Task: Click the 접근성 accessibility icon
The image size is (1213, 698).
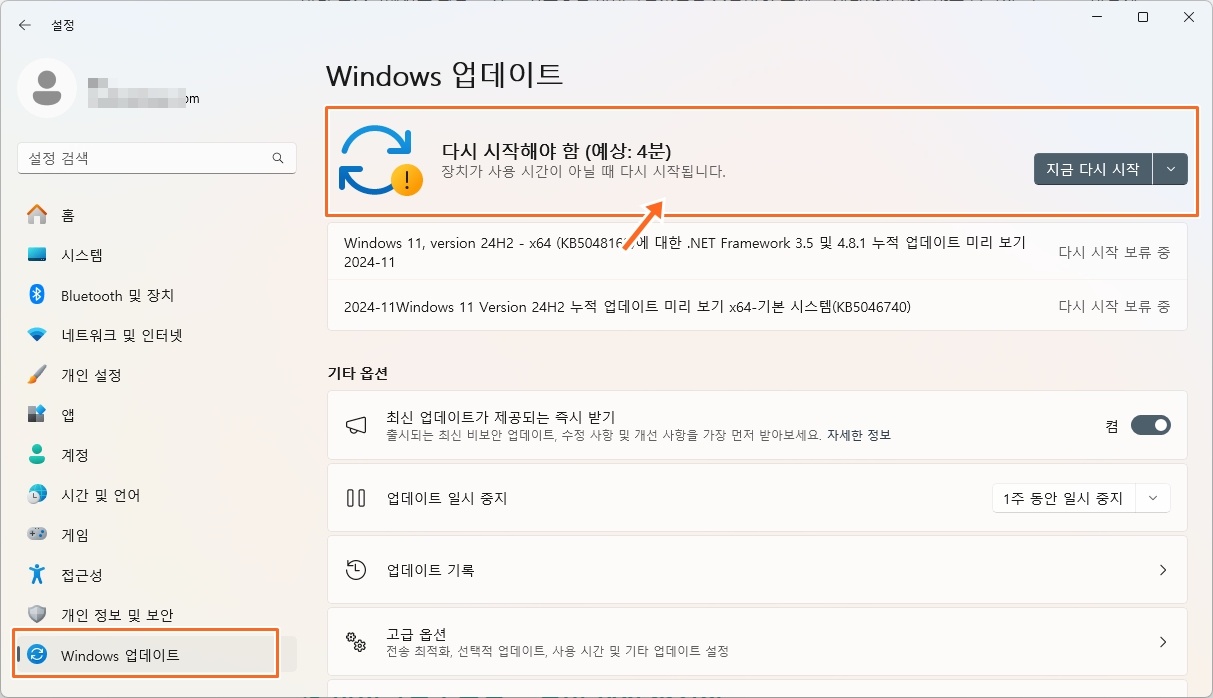Action: 37,575
